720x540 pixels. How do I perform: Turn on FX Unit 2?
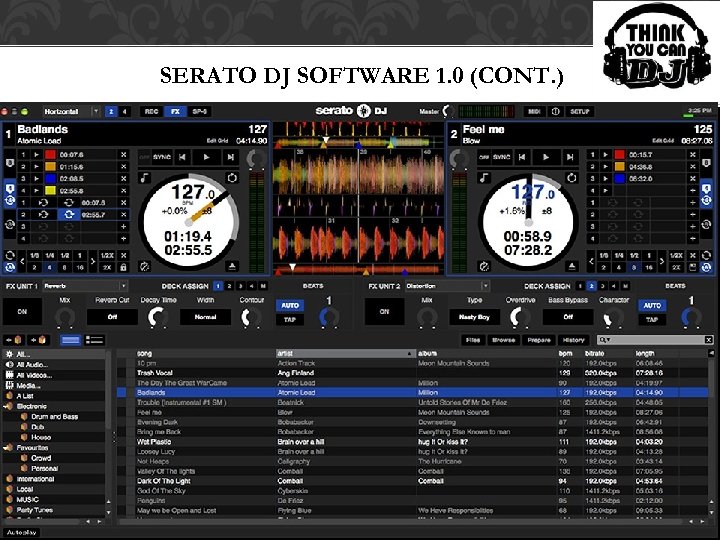384,311
